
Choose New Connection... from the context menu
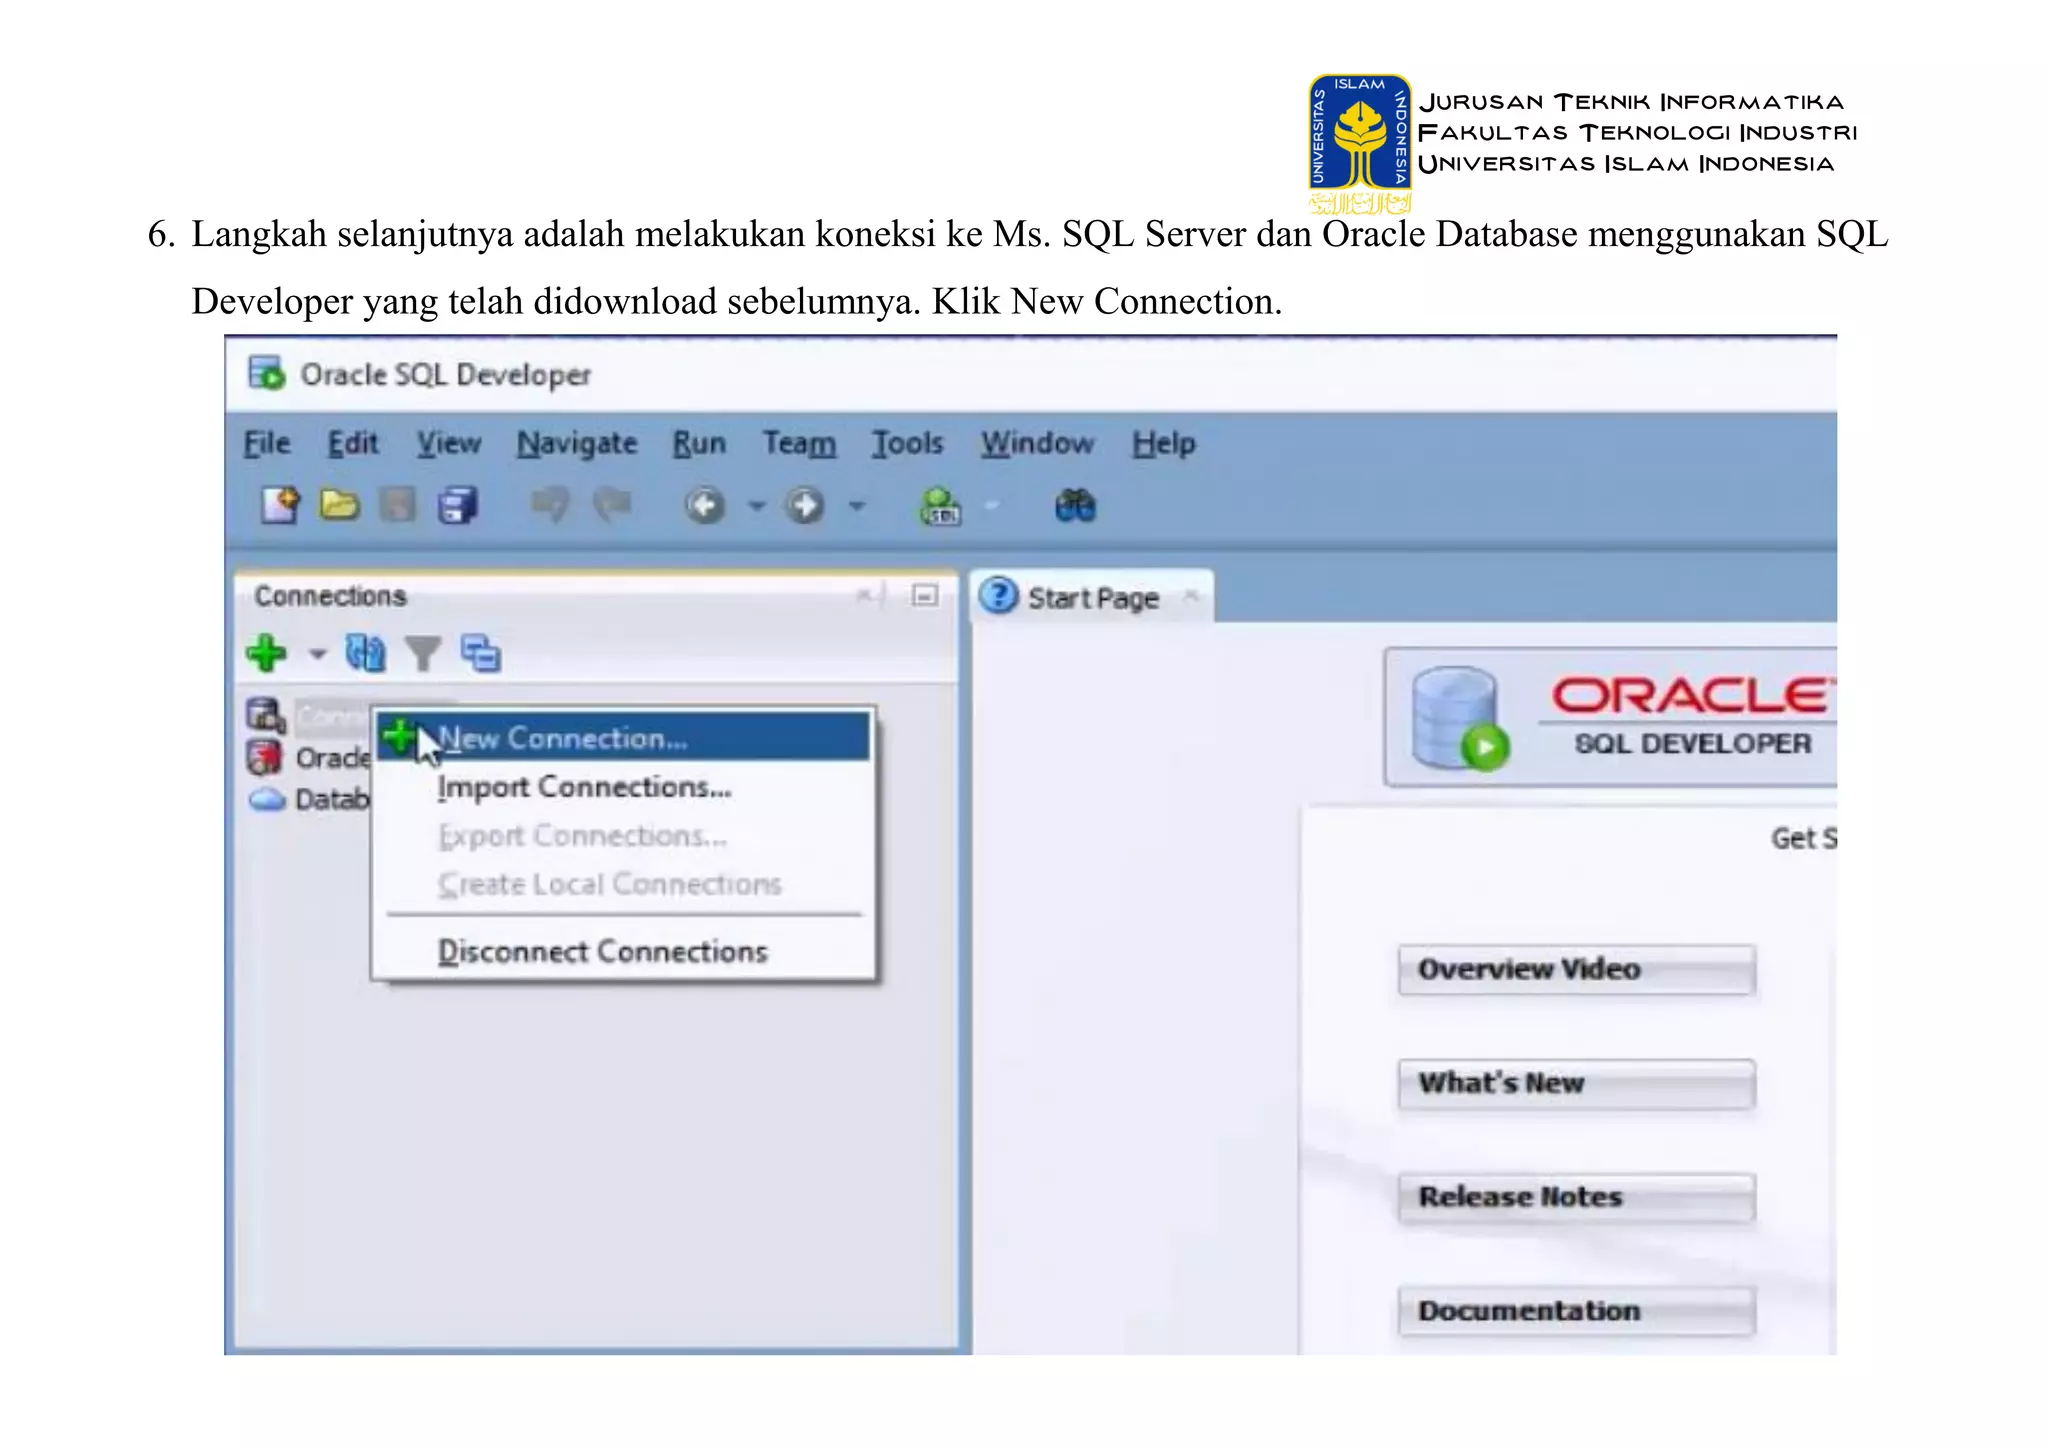pos(624,737)
